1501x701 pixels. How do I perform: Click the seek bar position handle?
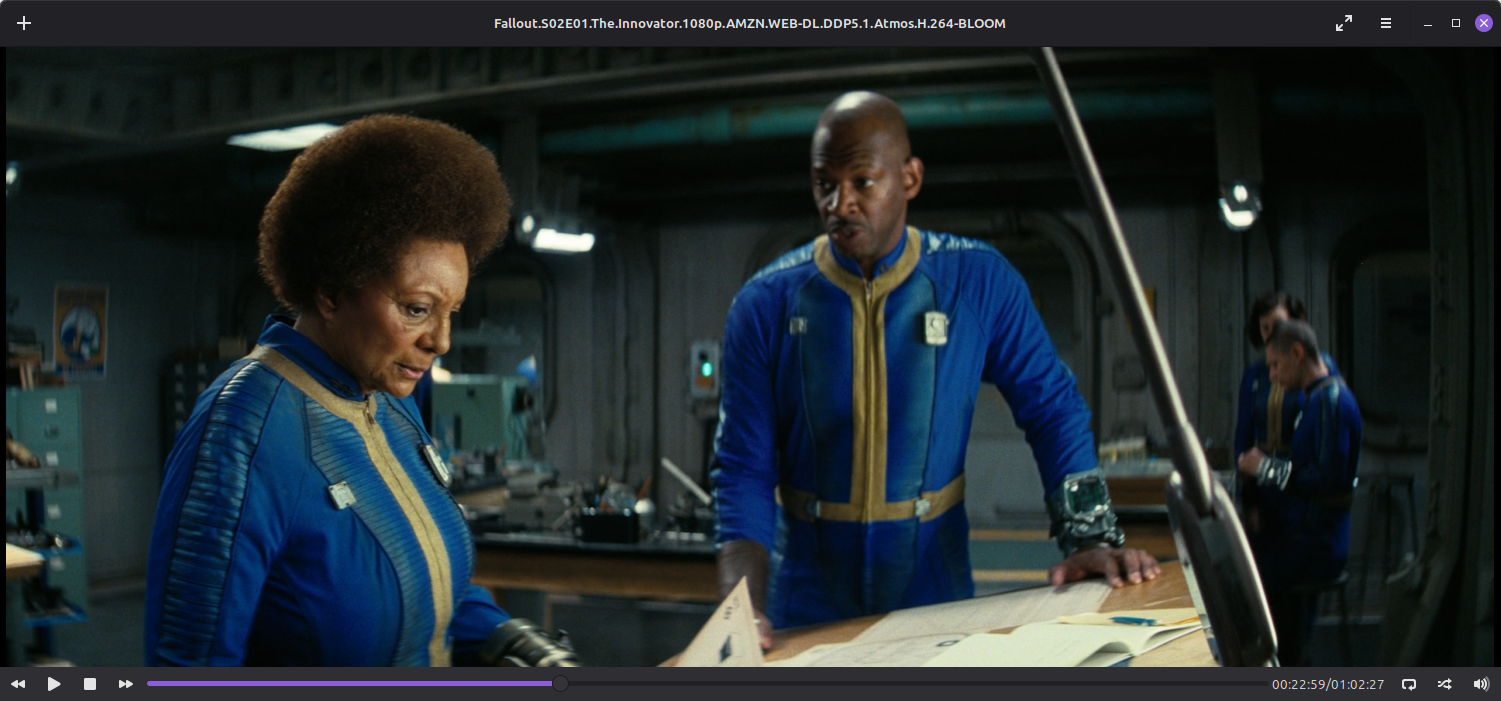(x=561, y=684)
